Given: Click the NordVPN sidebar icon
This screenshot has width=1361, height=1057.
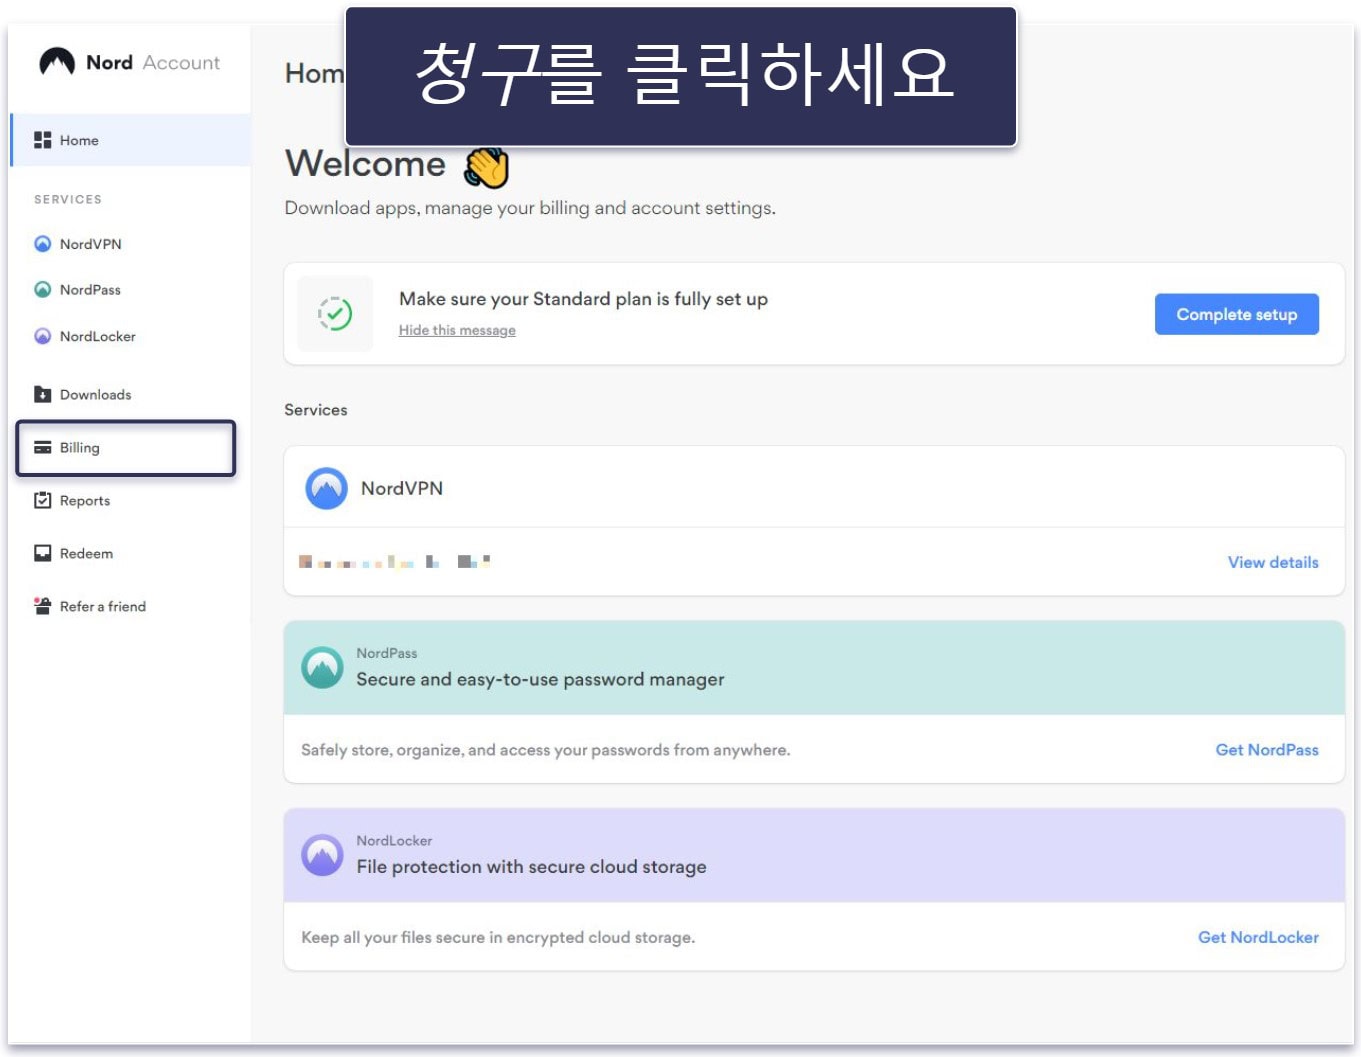Looking at the screenshot, I should (42, 244).
